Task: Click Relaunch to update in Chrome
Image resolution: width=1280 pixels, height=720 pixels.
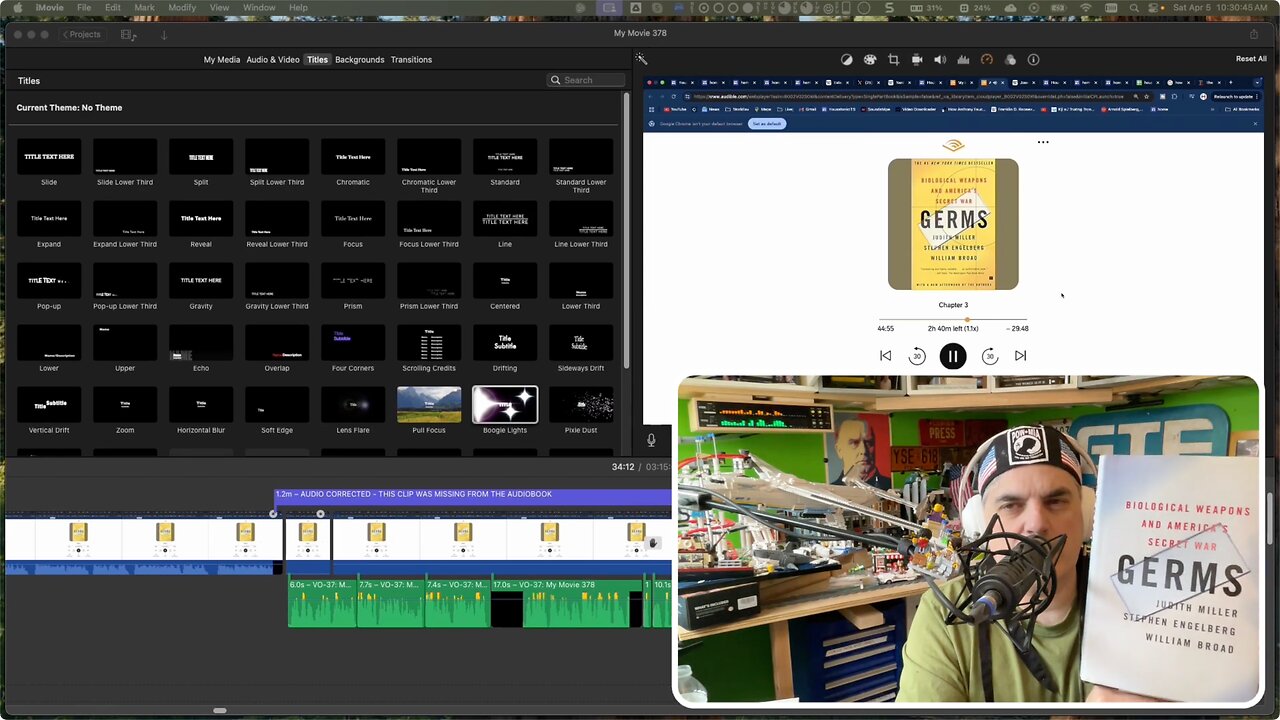Action: [x=1235, y=96]
